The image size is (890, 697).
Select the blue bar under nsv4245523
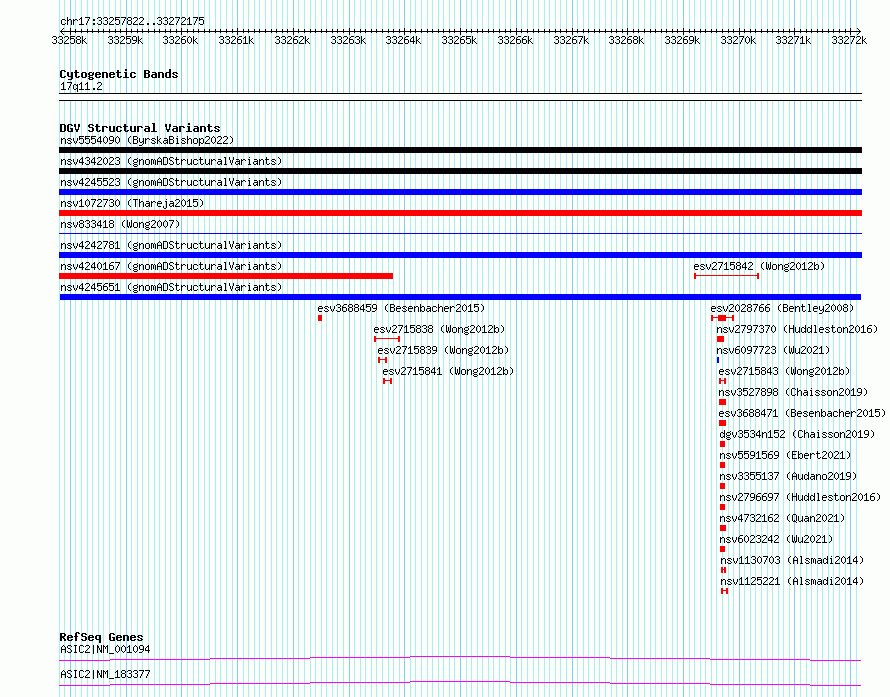click(460, 192)
